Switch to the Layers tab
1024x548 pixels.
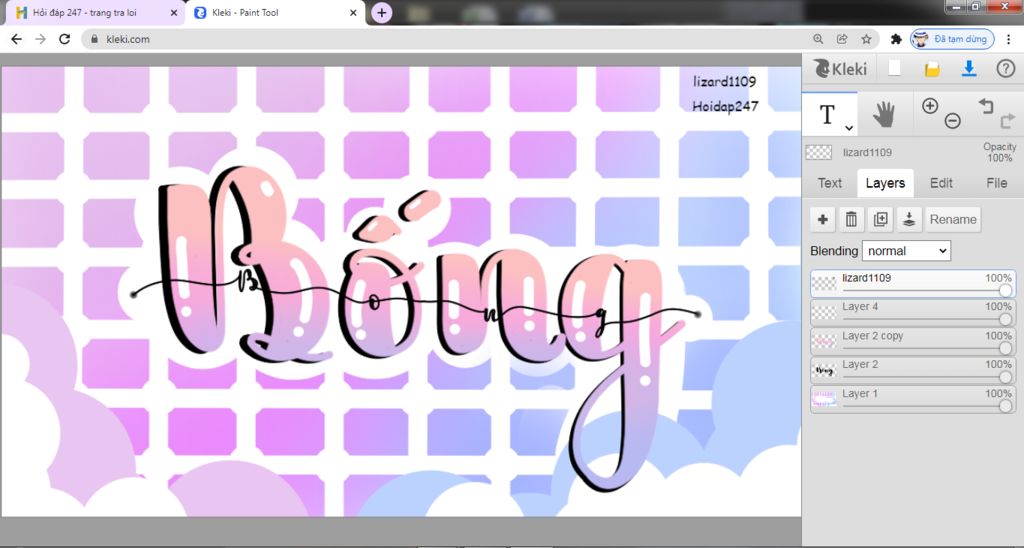coord(885,183)
